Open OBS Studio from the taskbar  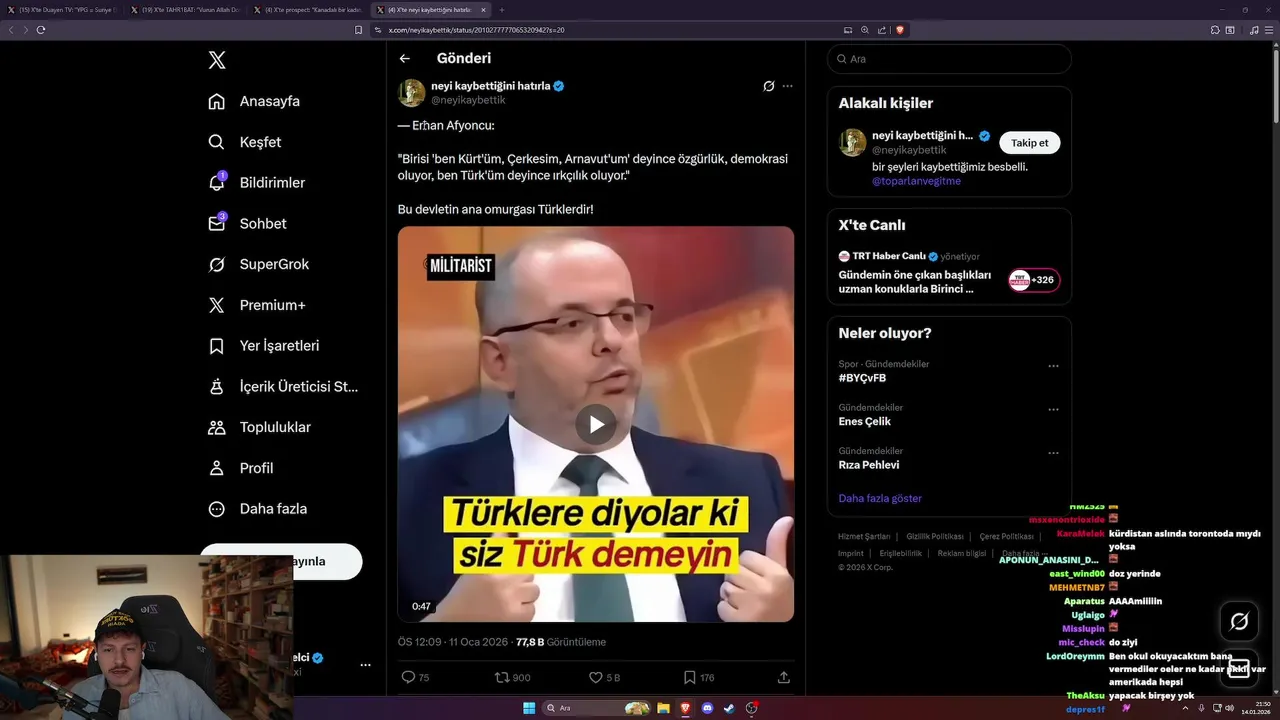pyautogui.click(x=752, y=708)
